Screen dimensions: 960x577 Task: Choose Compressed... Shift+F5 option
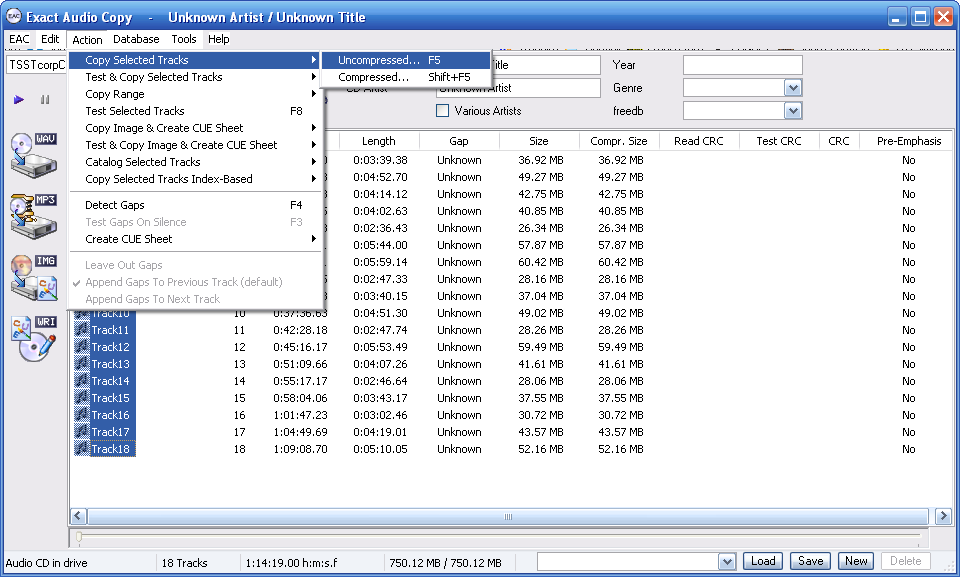(405, 77)
